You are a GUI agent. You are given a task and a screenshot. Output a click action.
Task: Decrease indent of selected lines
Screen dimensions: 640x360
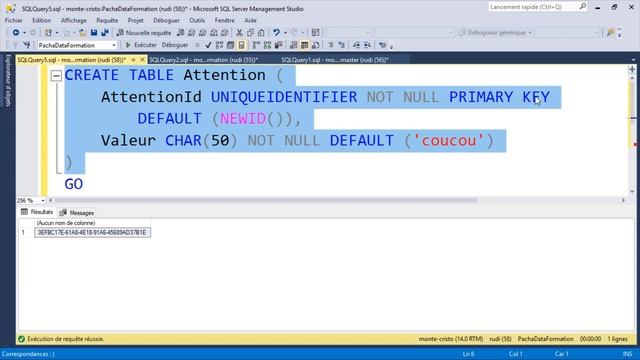point(356,45)
